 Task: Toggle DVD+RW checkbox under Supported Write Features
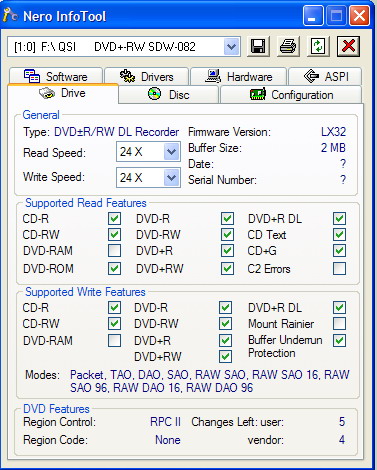click(226, 357)
